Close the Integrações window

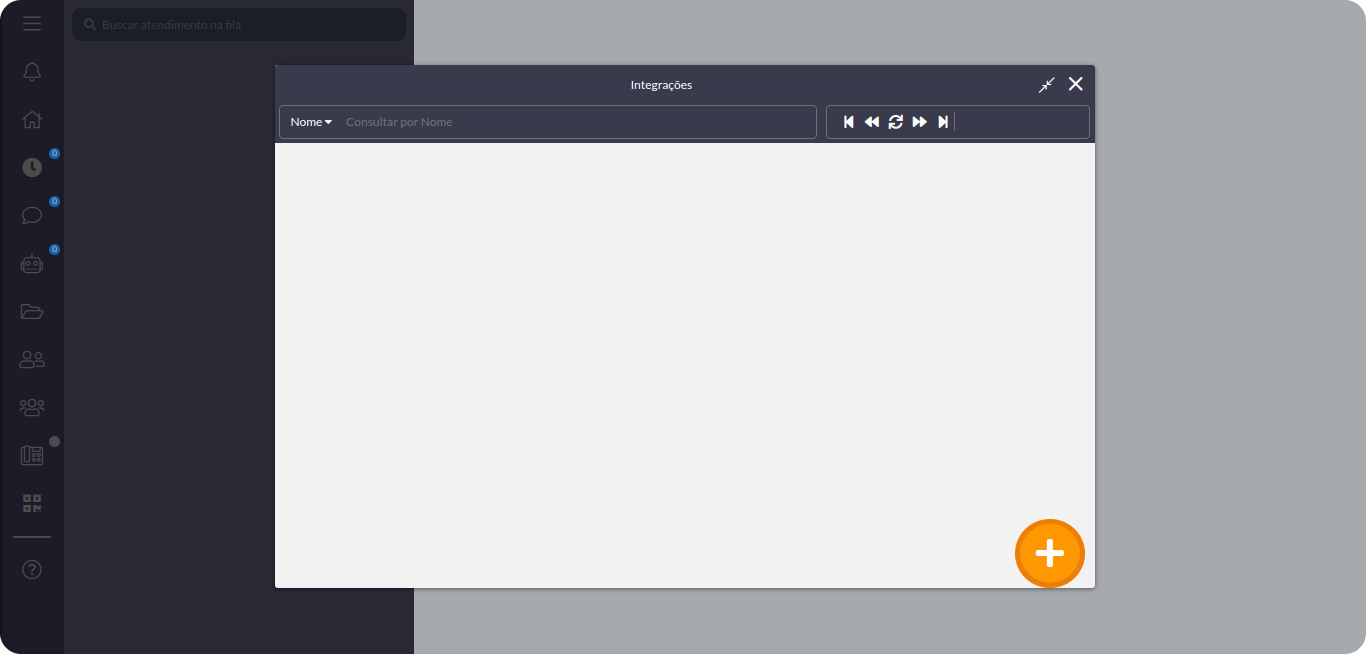(1076, 84)
